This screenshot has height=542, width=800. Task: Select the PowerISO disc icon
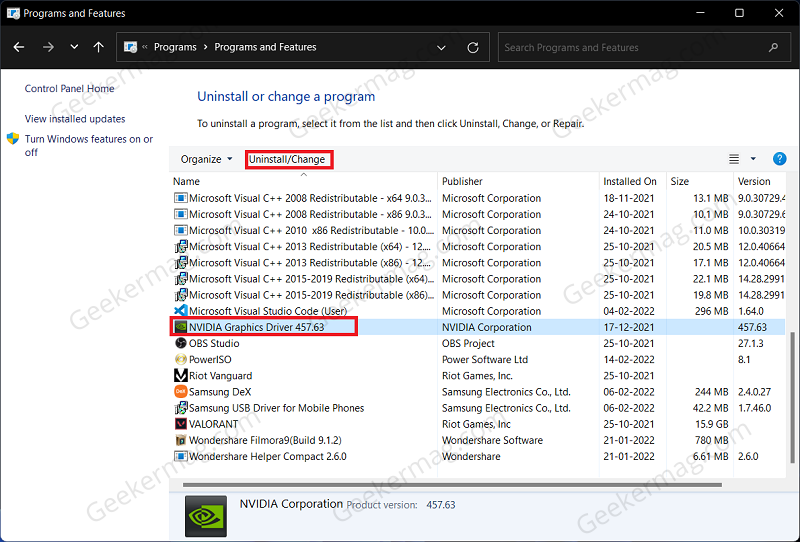click(x=181, y=359)
